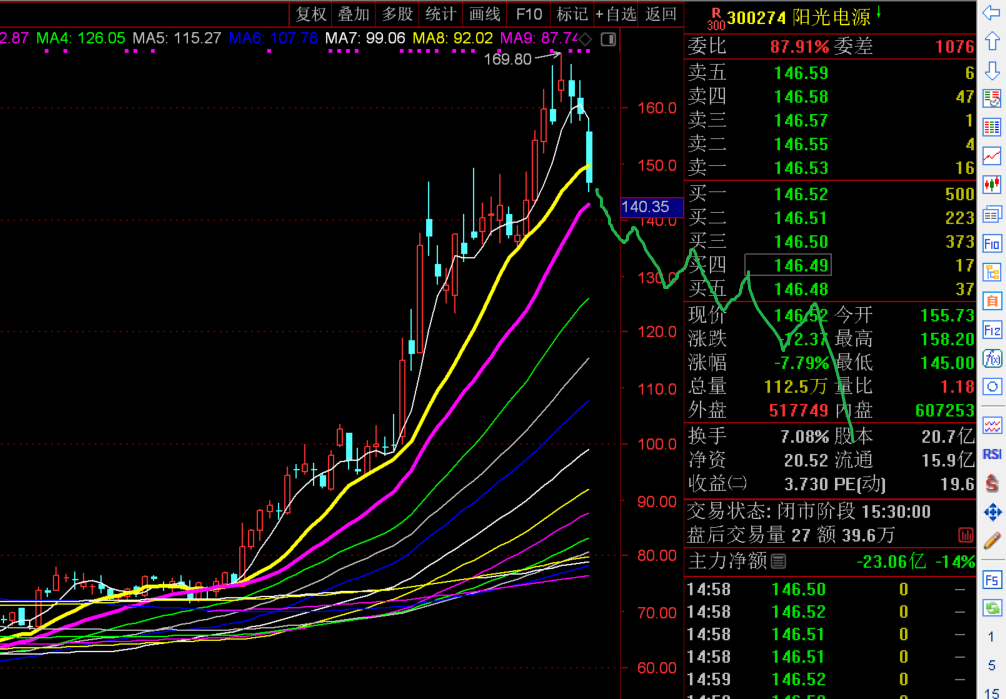This screenshot has width=1006, height=699.
Task: Select the pencil drawing tool icon
Action: point(992,540)
